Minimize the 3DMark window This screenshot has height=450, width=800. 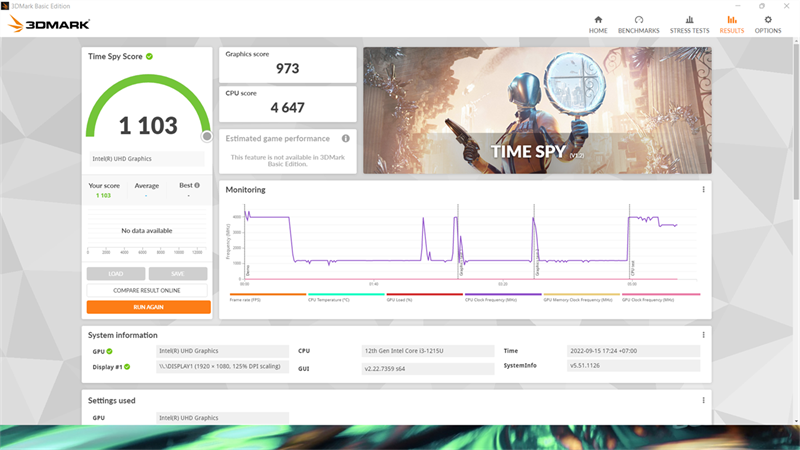737,6
